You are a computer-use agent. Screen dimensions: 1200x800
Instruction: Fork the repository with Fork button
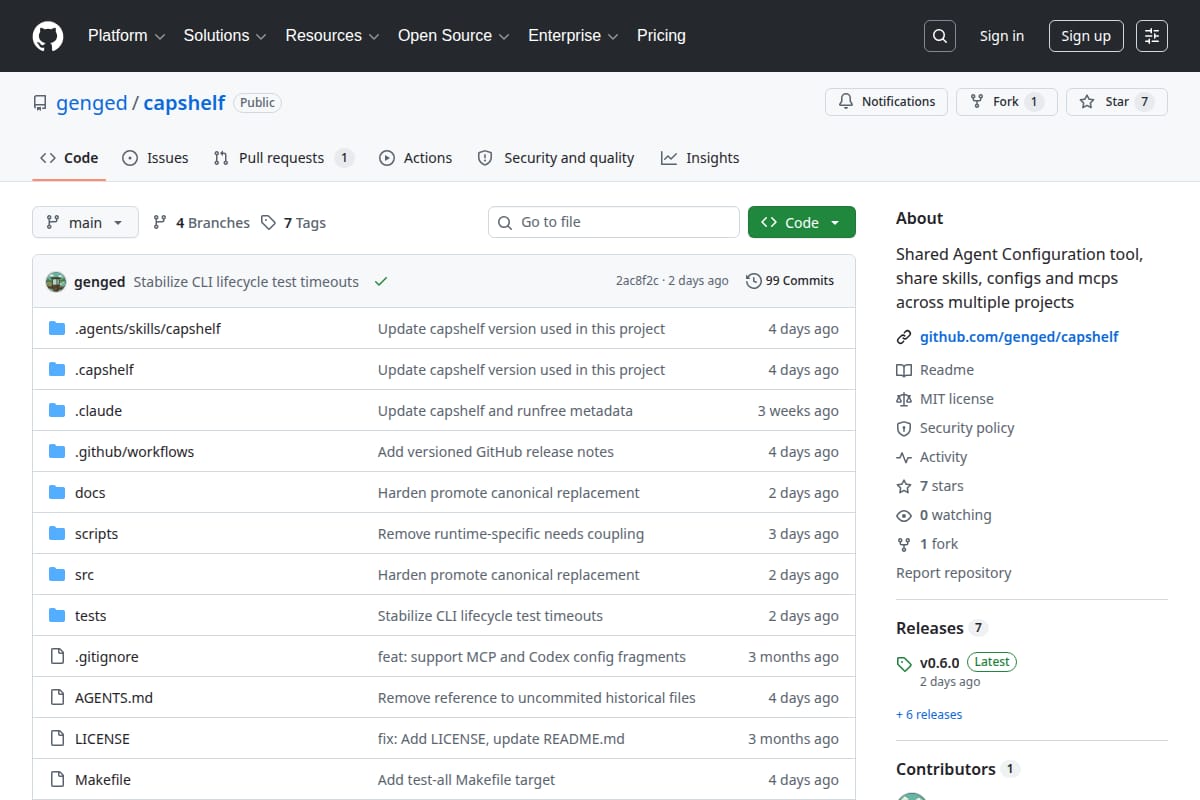point(1006,101)
